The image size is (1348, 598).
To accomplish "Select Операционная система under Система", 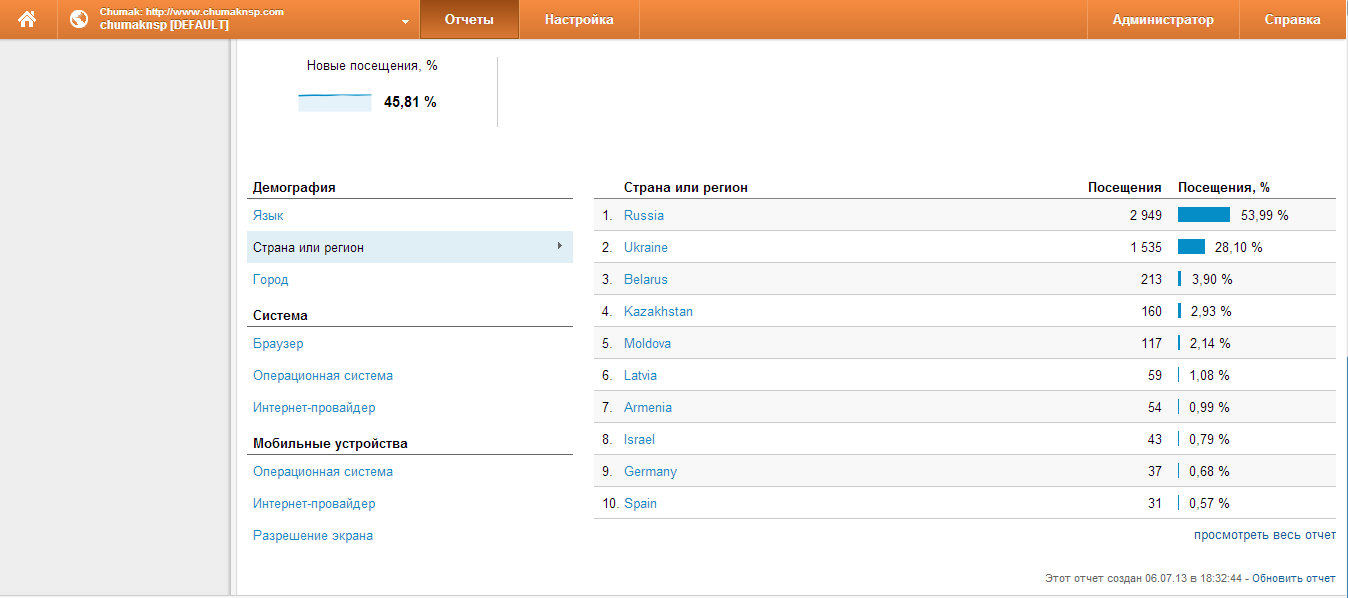I will 323,375.
